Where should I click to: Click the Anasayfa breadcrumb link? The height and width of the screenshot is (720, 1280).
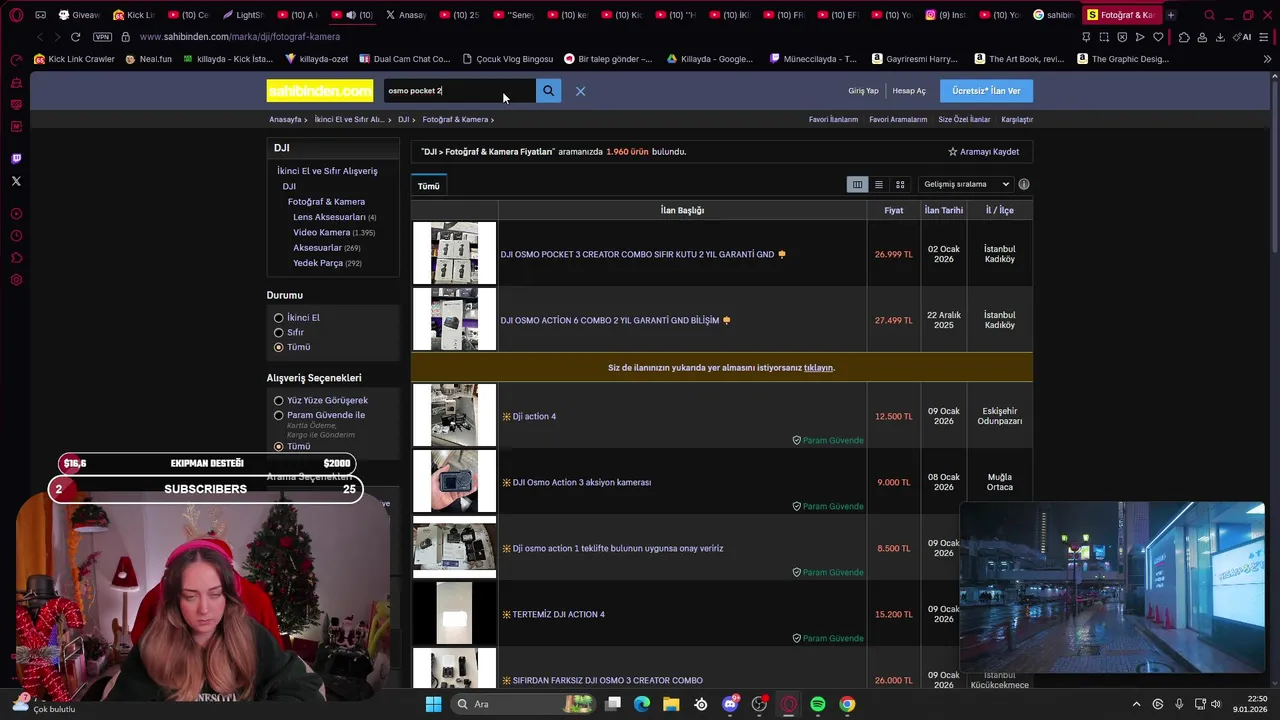[285, 120]
